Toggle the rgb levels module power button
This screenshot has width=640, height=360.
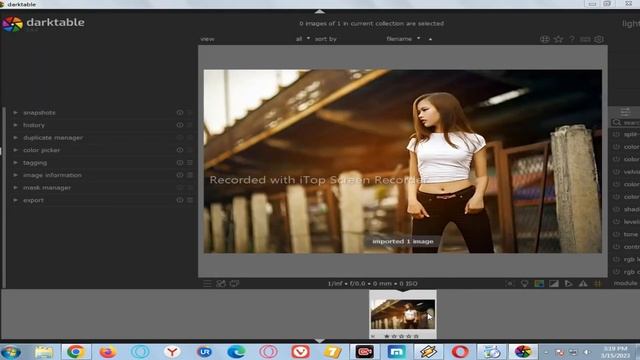pyautogui.click(x=616, y=259)
